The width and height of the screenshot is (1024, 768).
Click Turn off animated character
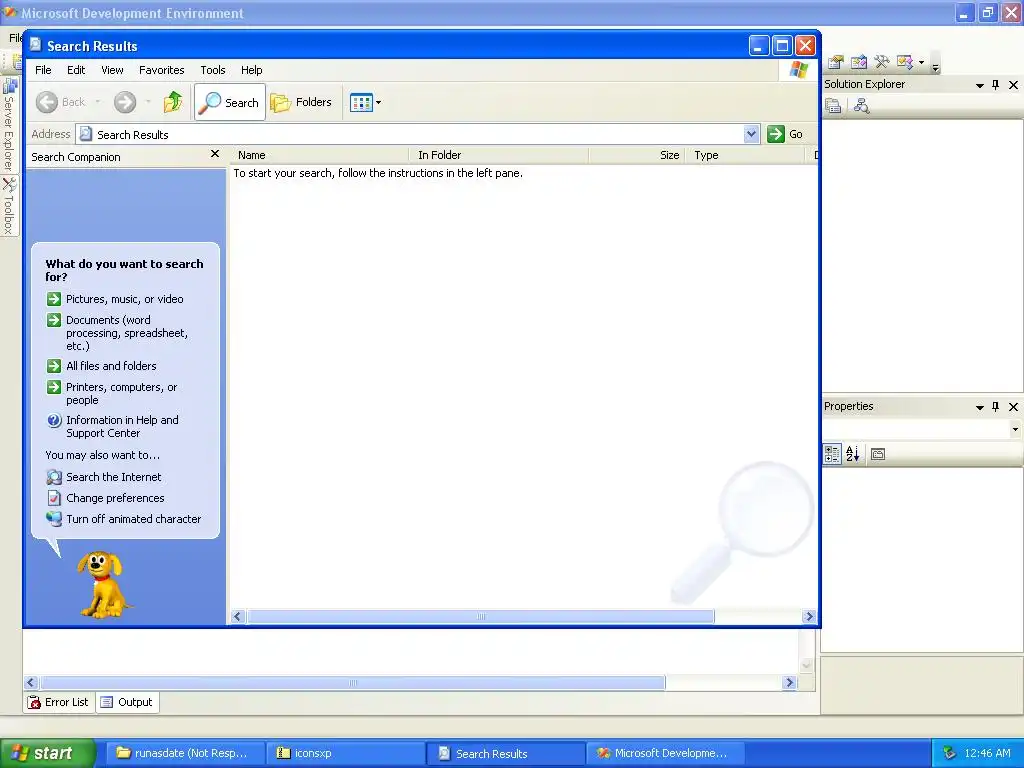click(133, 519)
